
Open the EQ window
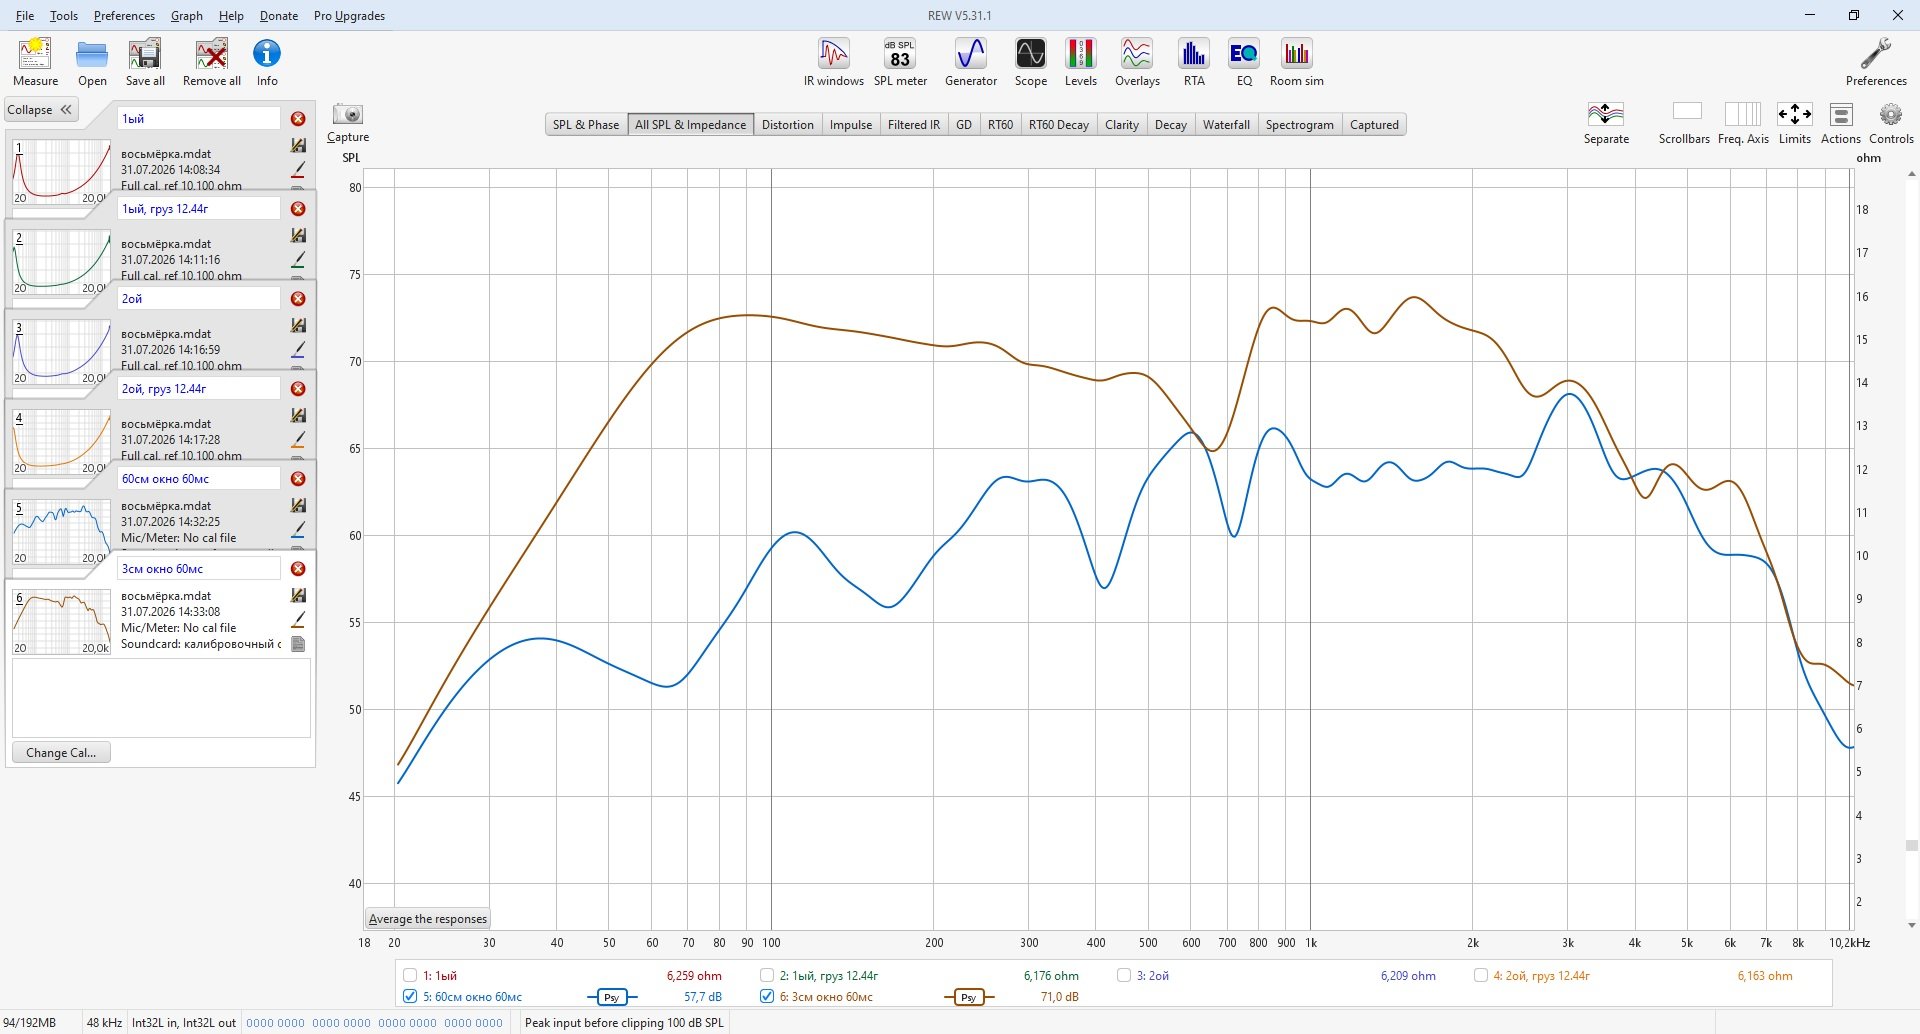click(1244, 63)
